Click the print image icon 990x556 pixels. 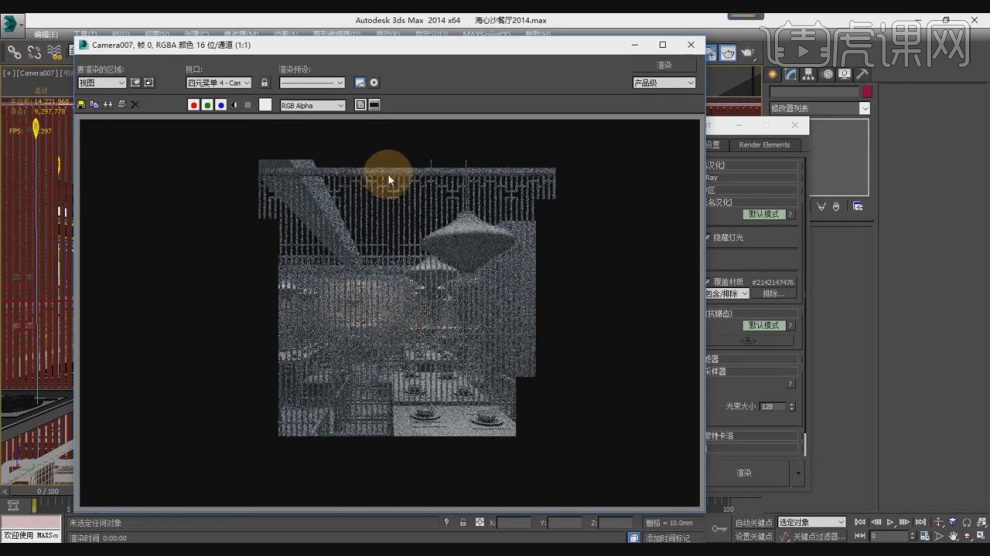point(121,104)
